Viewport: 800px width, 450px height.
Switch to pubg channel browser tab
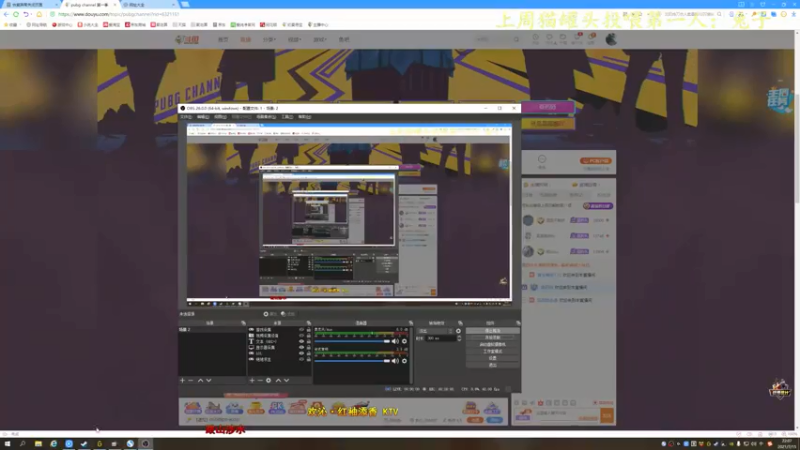click(x=89, y=5)
